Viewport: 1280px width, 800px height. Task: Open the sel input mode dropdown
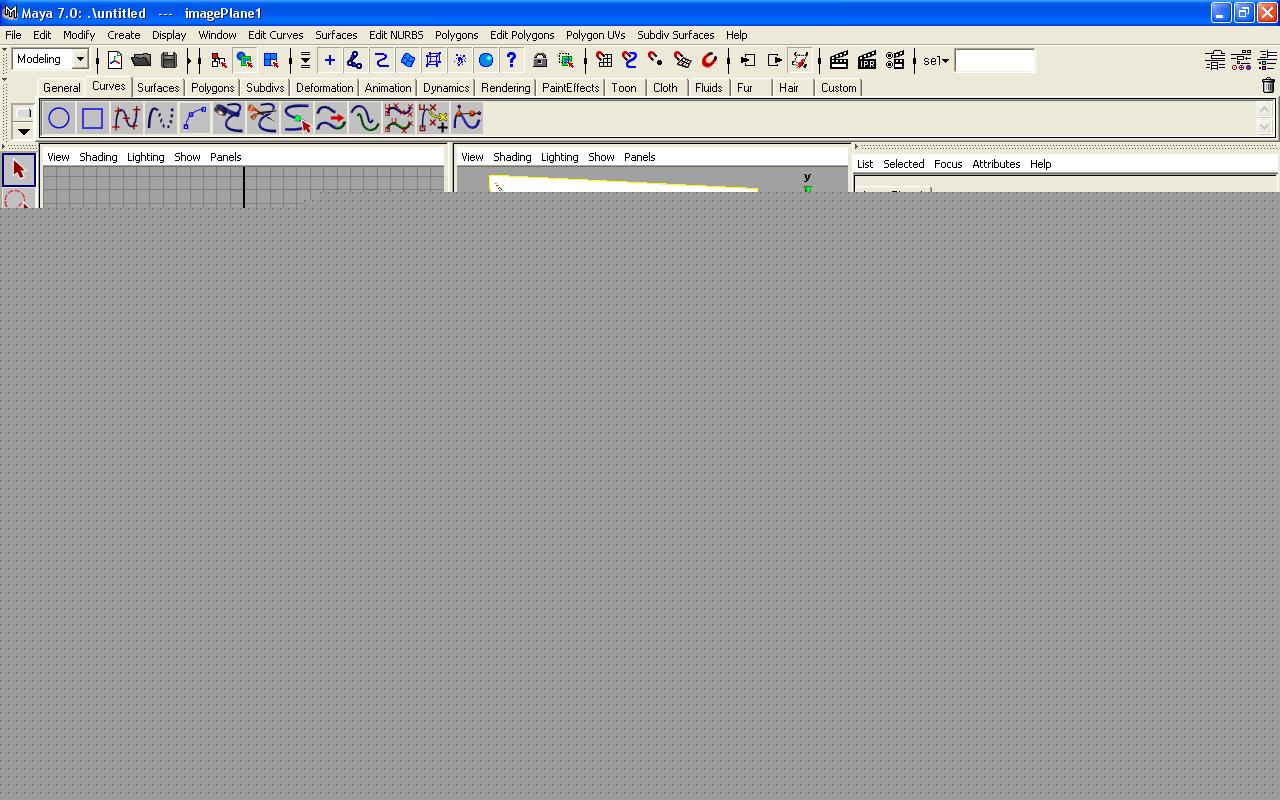[x=936, y=61]
